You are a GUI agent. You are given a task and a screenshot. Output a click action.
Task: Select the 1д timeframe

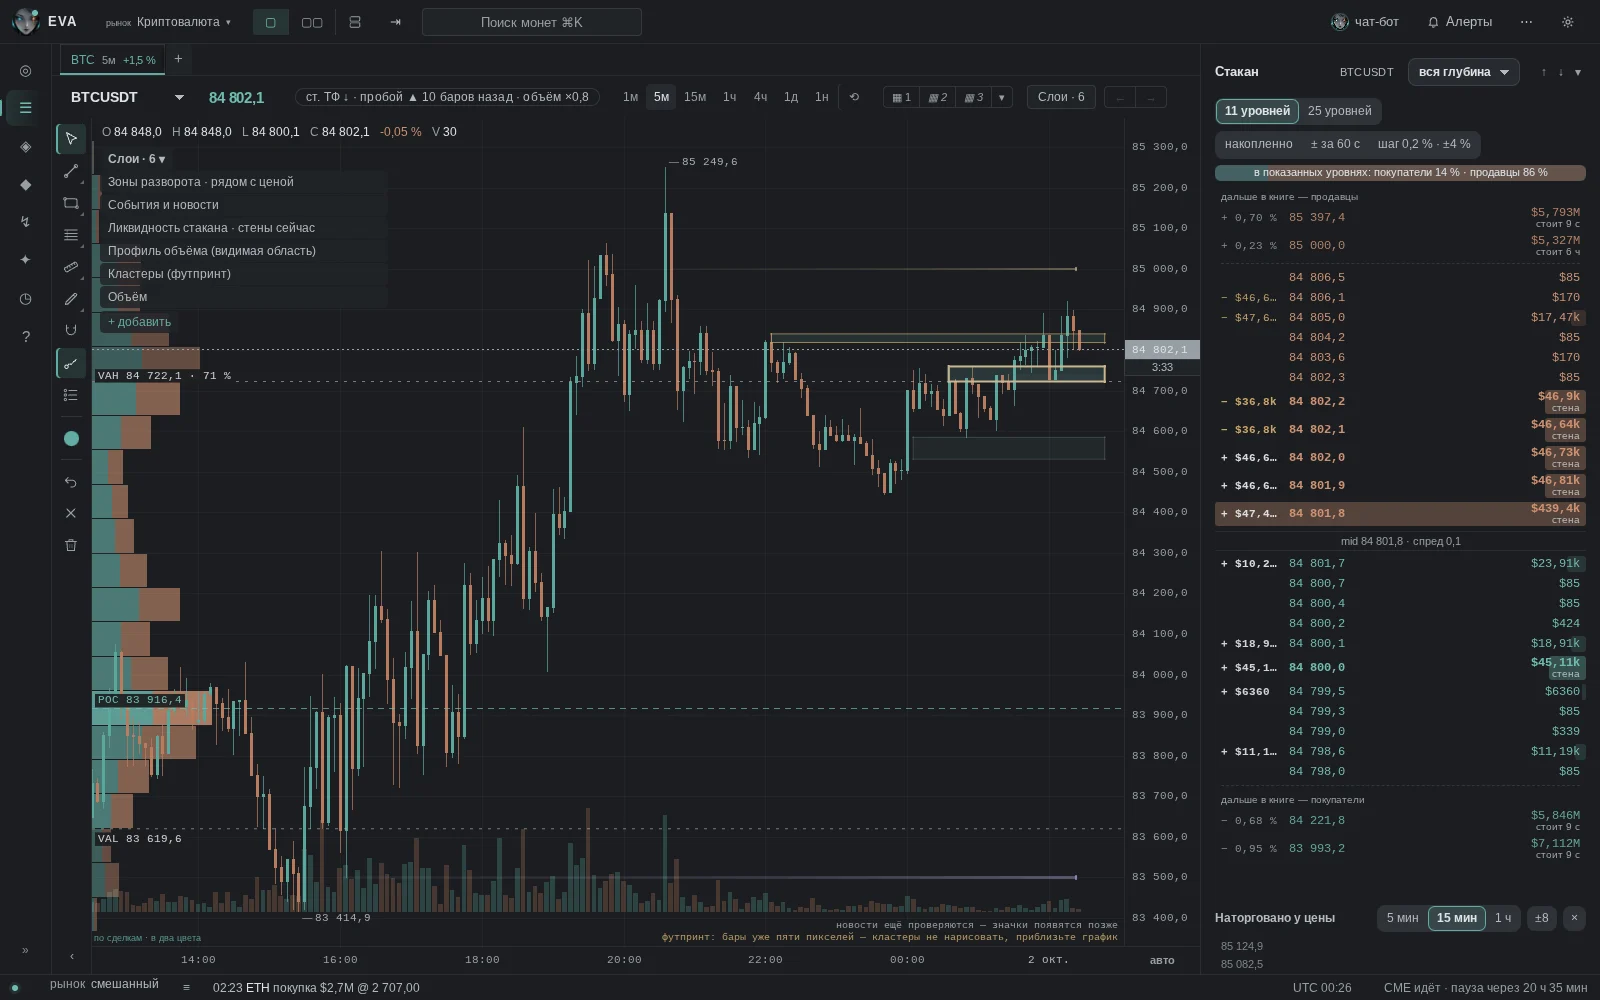(x=791, y=97)
